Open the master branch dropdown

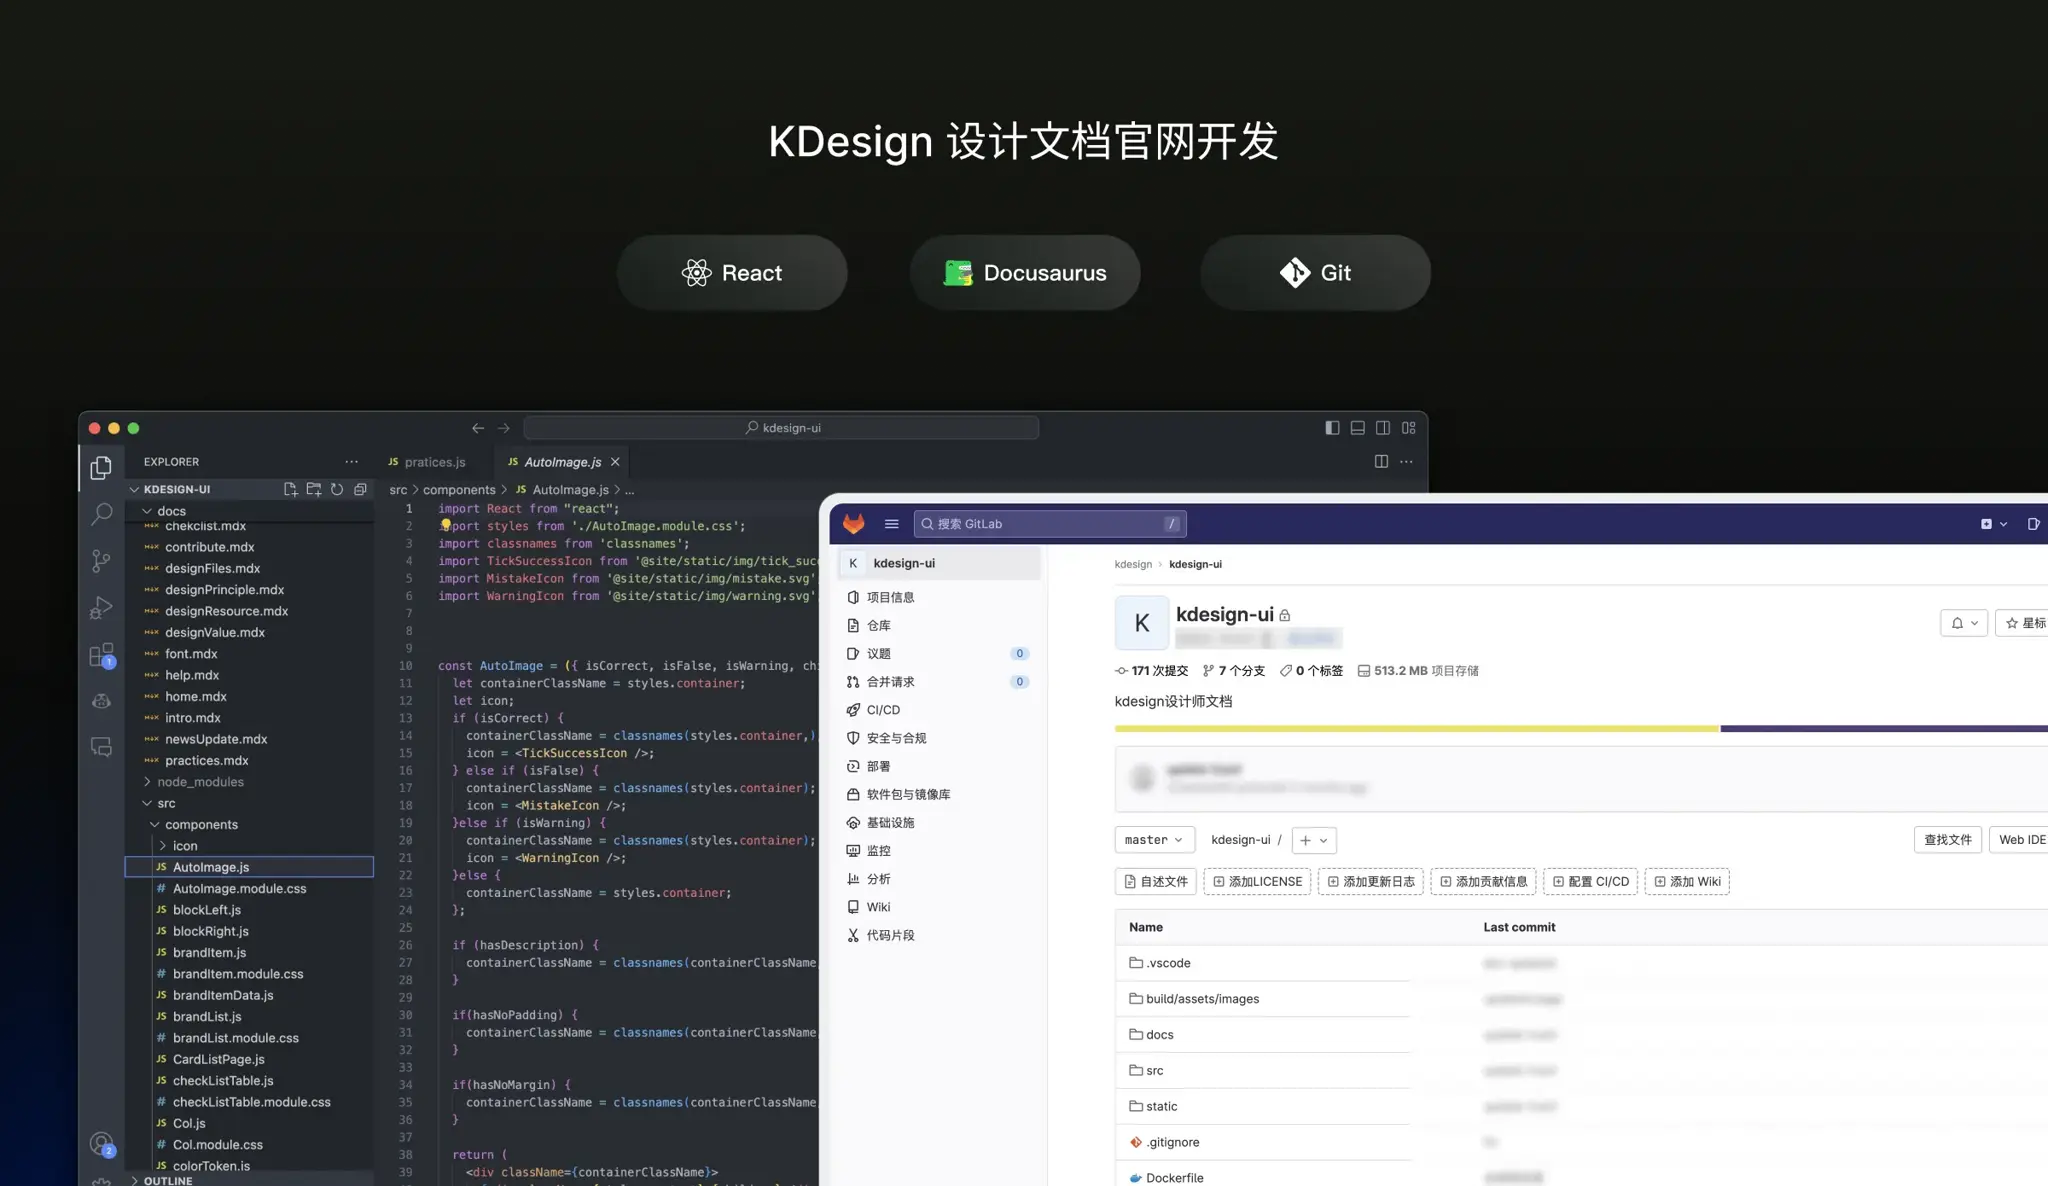[x=1153, y=839]
